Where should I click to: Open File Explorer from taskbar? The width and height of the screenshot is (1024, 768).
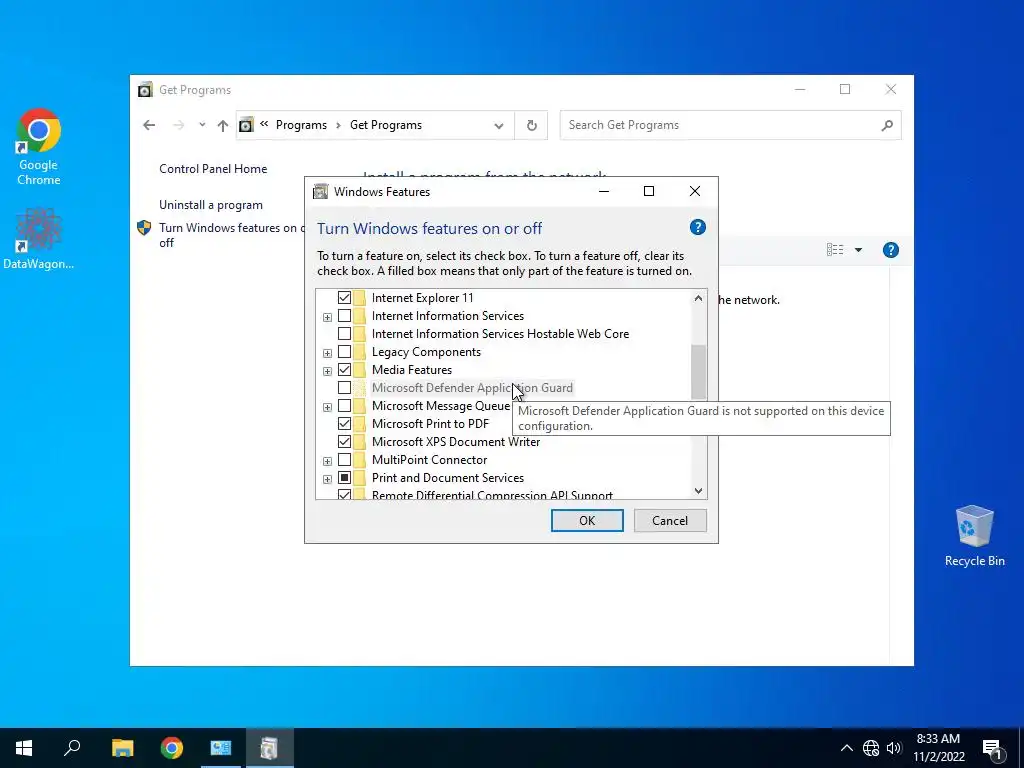(x=122, y=748)
